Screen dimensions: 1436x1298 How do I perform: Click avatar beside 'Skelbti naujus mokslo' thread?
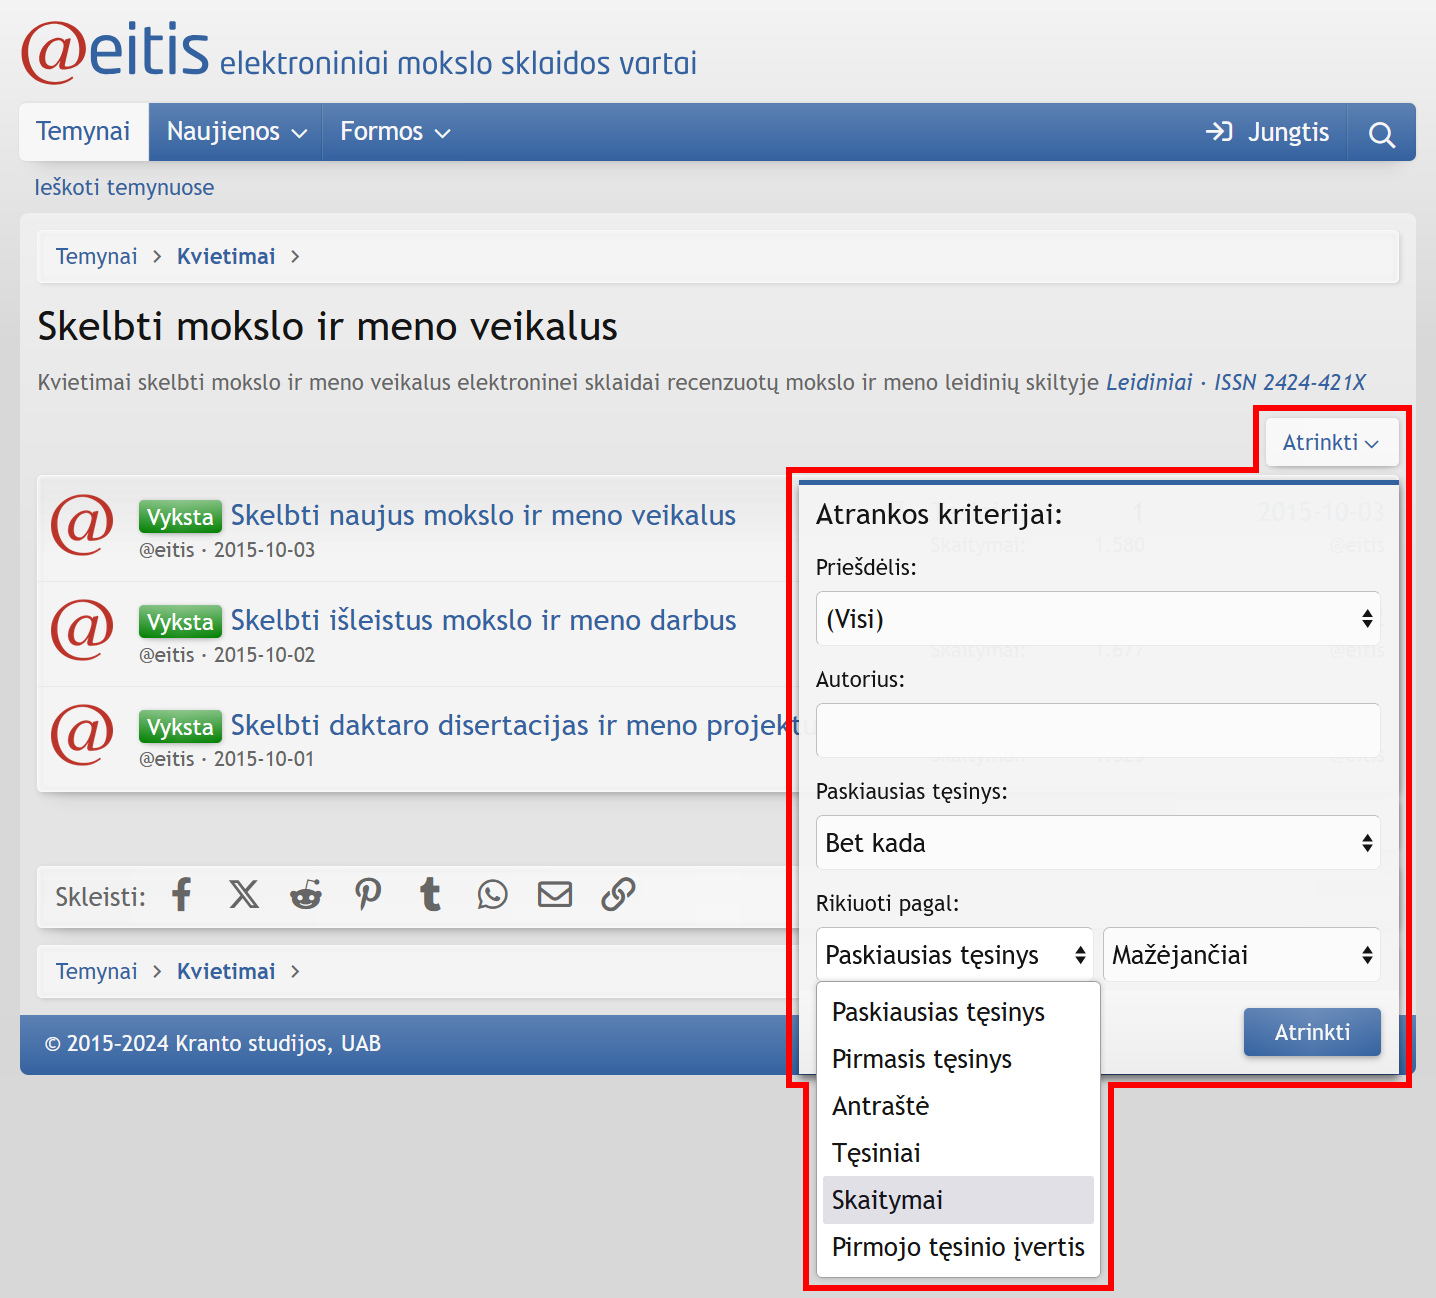[x=82, y=525]
